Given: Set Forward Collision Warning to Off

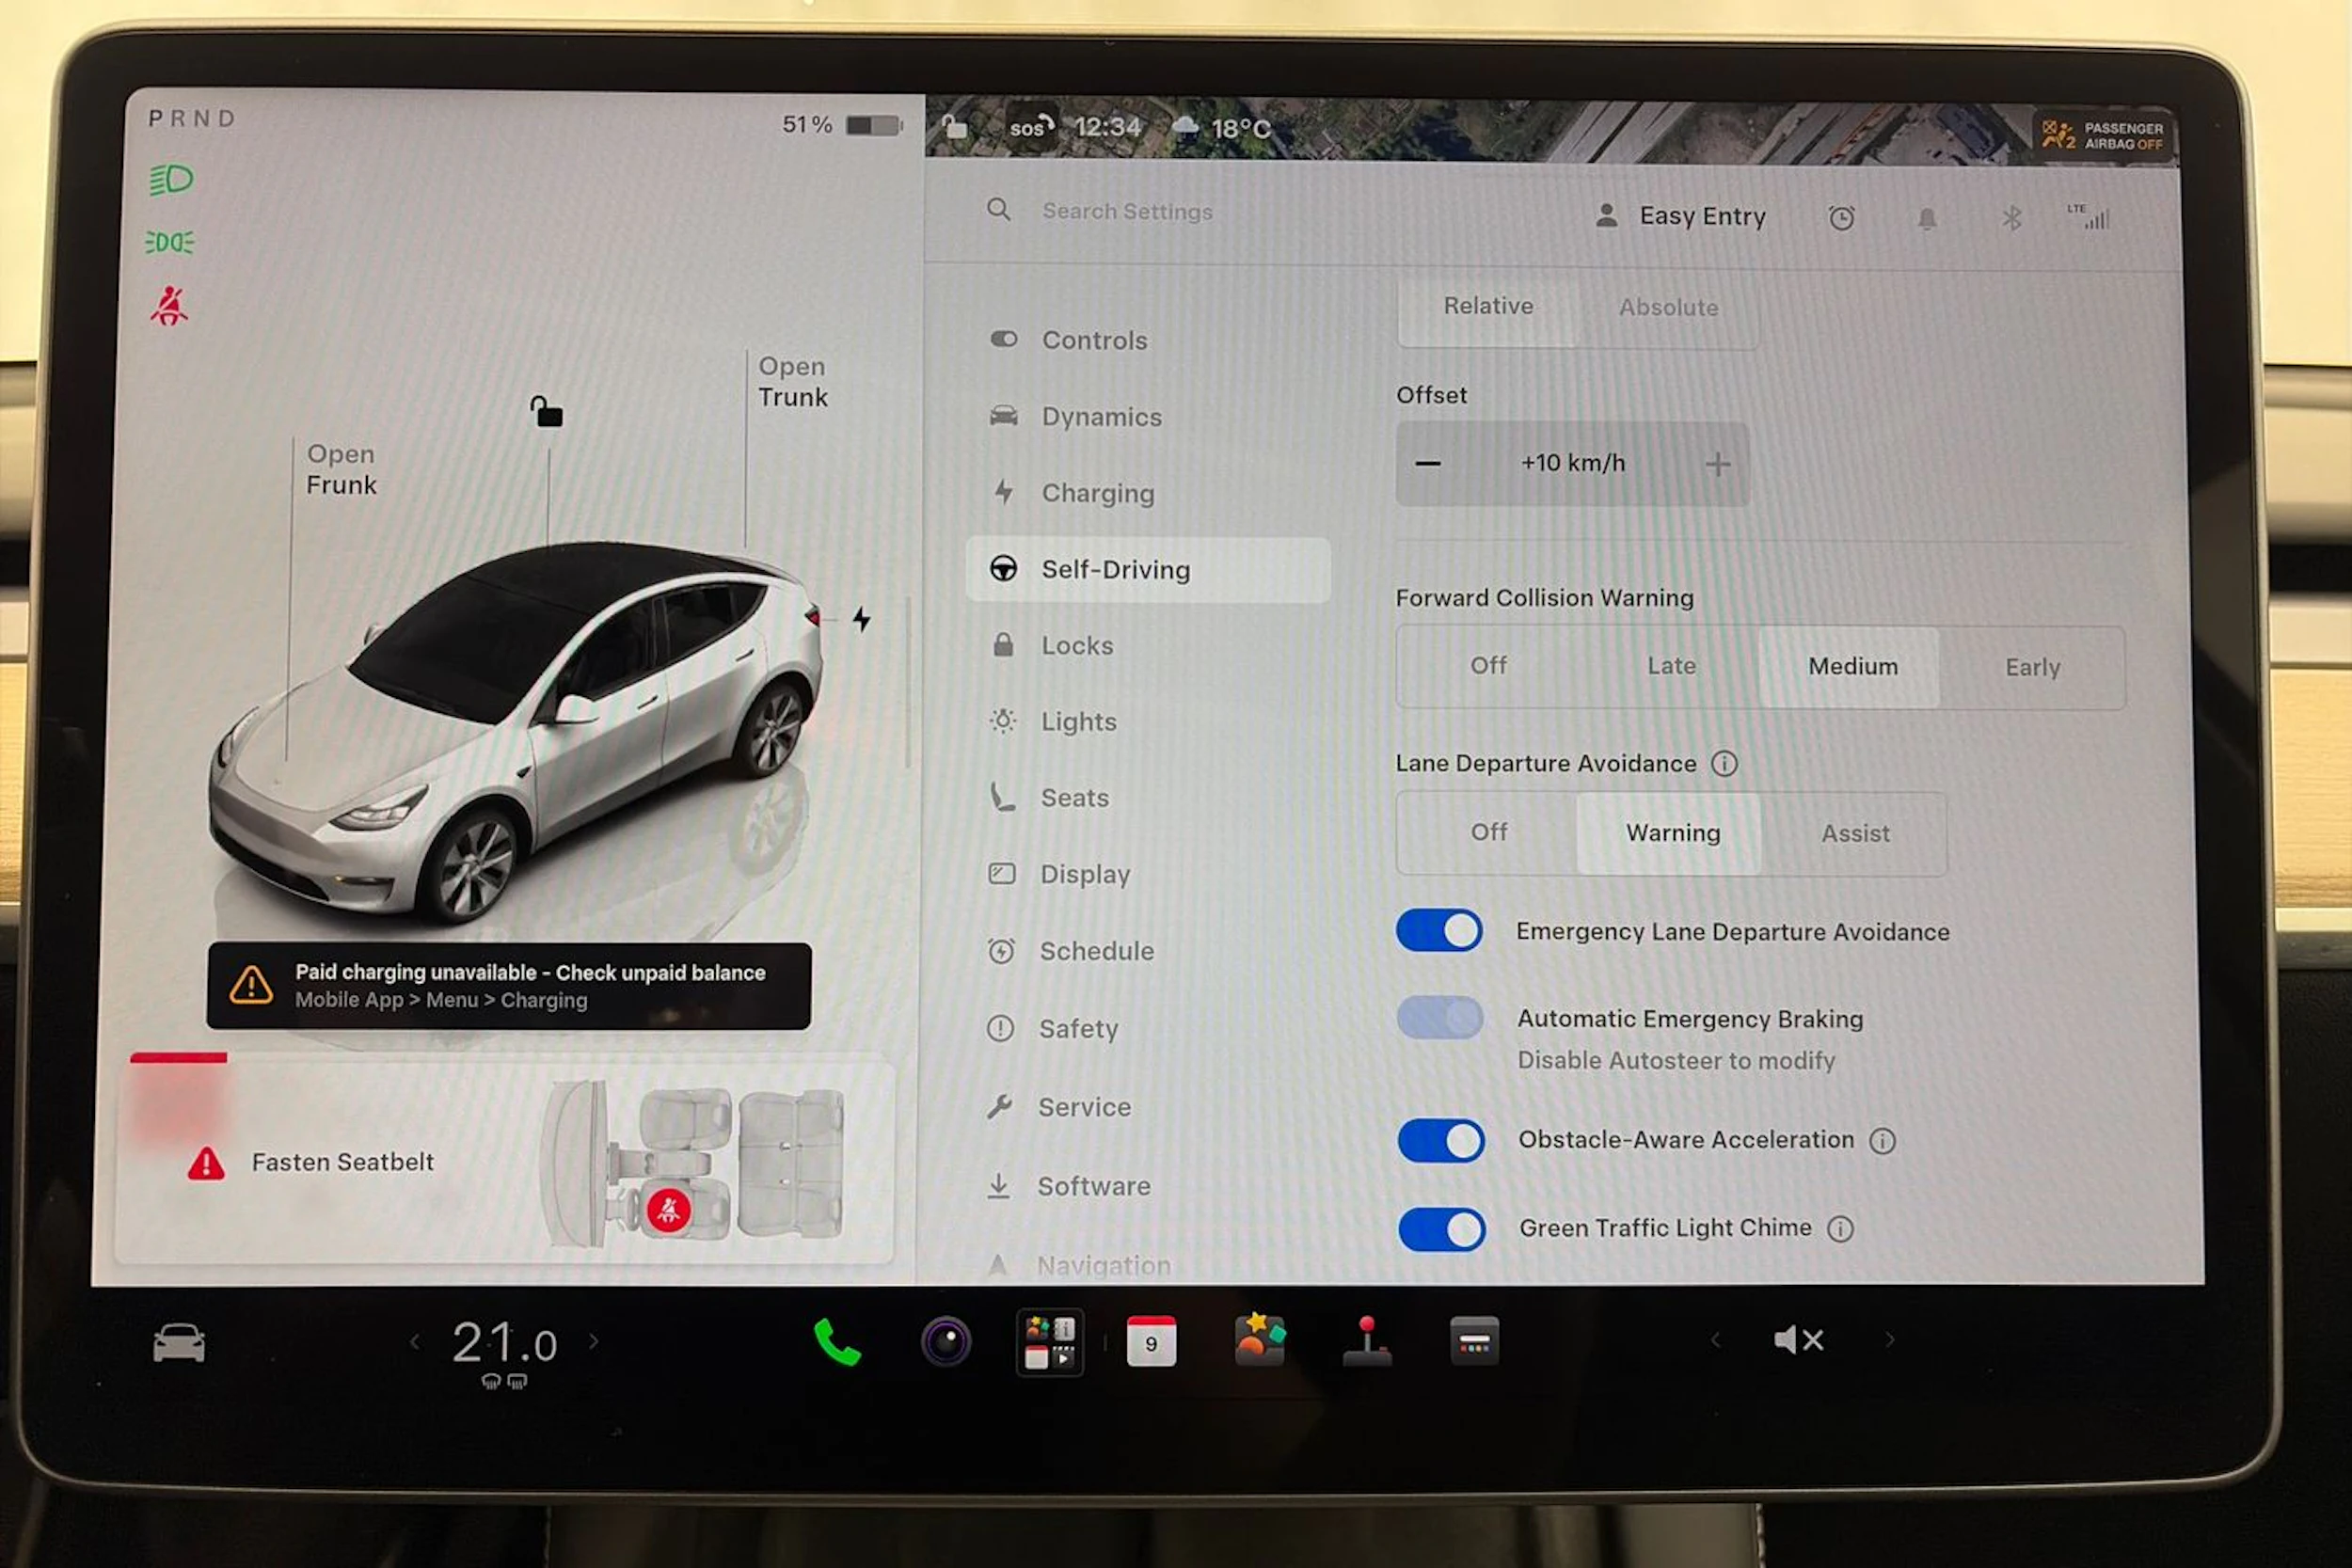Looking at the screenshot, I should pos(1488,666).
